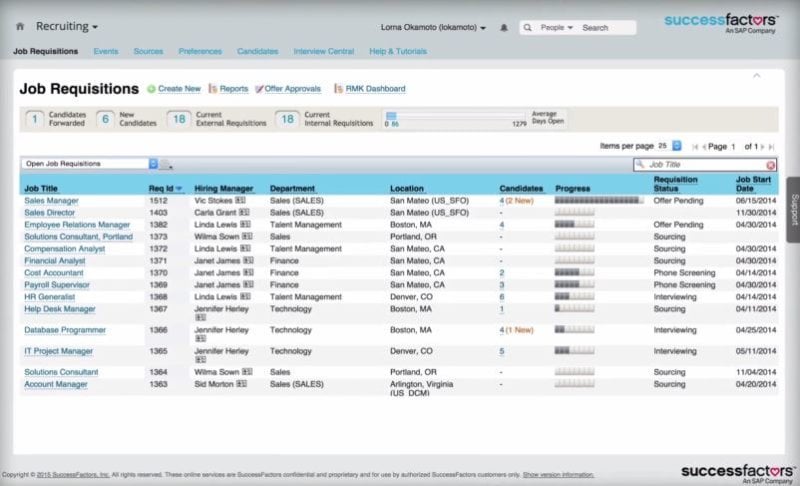Click the green Create New plus icon
This screenshot has height=486, width=800.
coord(152,89)
